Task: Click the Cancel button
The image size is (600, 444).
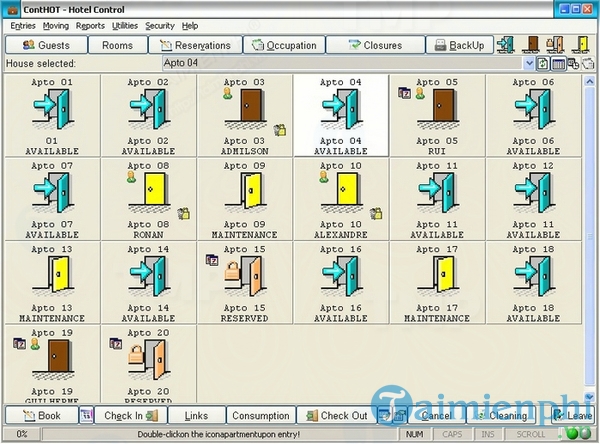Action: (x=437, y=415)
